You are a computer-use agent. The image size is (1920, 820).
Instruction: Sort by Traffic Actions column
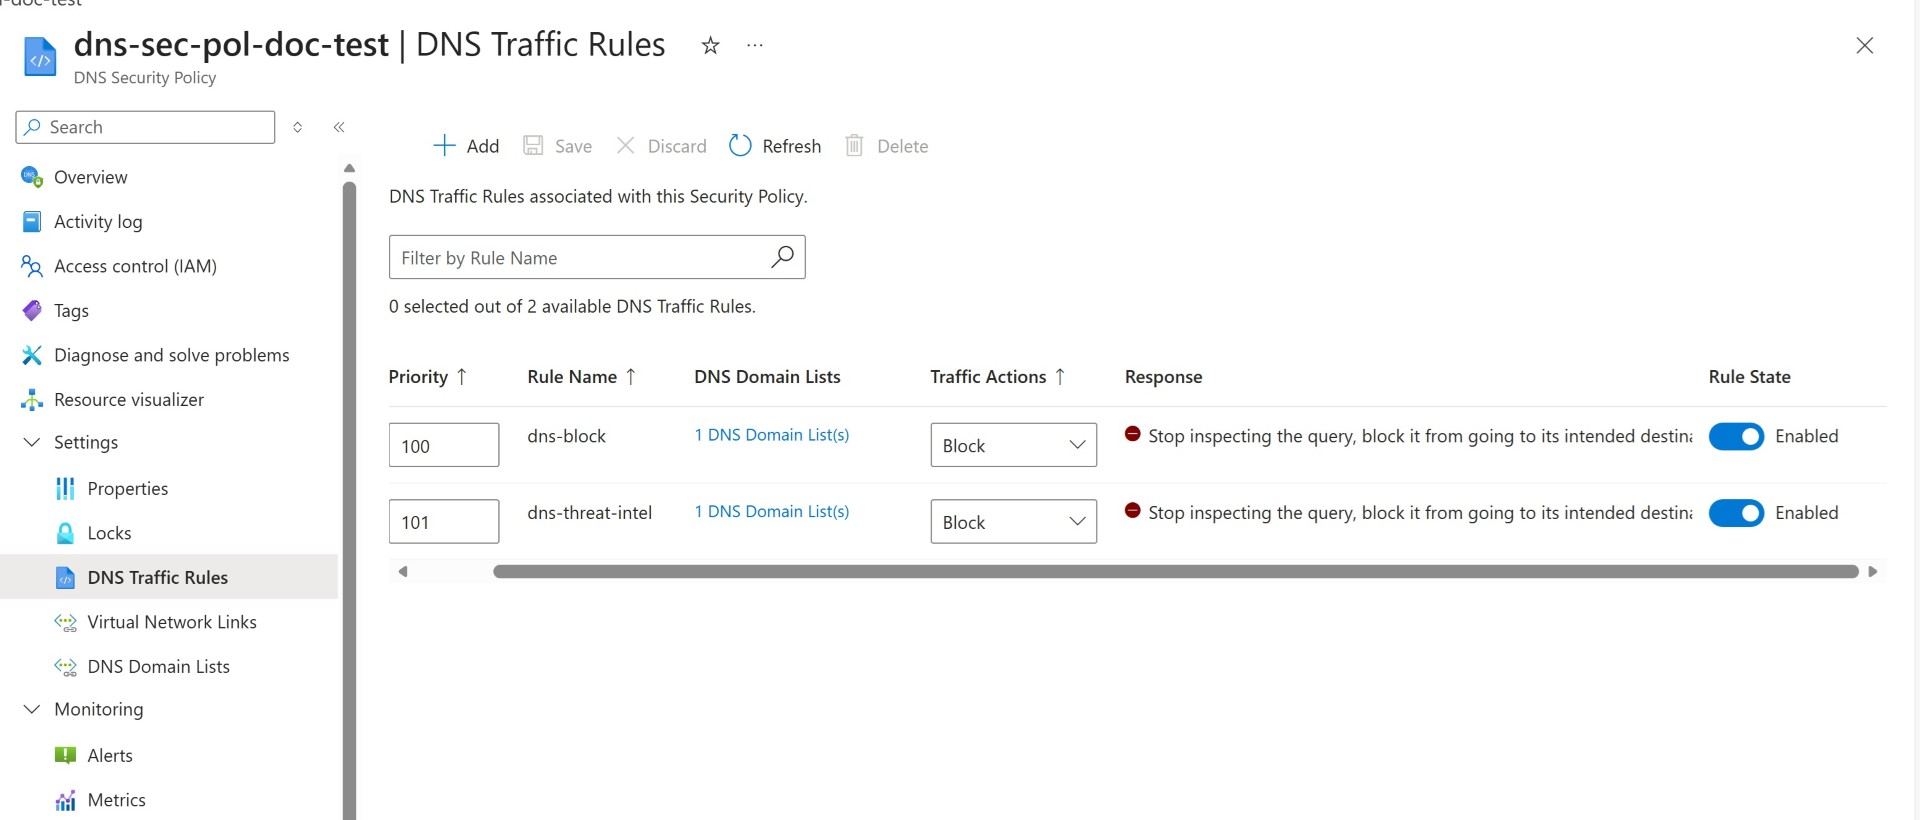click(998, 377)
